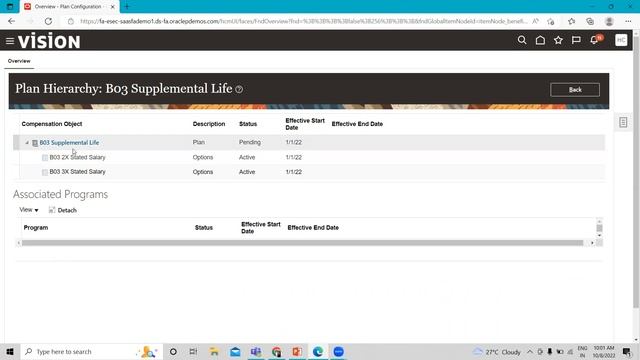
Task: Open browser collections icon
Action: coord(590,21)
